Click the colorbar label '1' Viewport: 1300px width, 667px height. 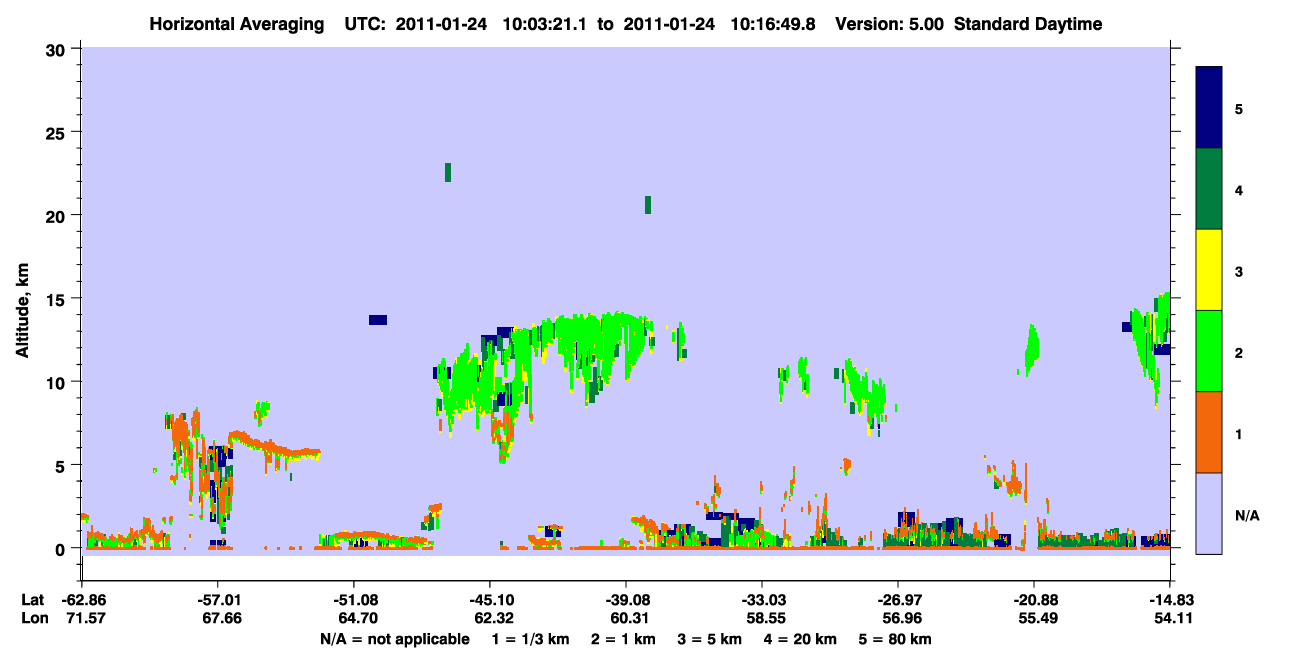pos(1239,433)
